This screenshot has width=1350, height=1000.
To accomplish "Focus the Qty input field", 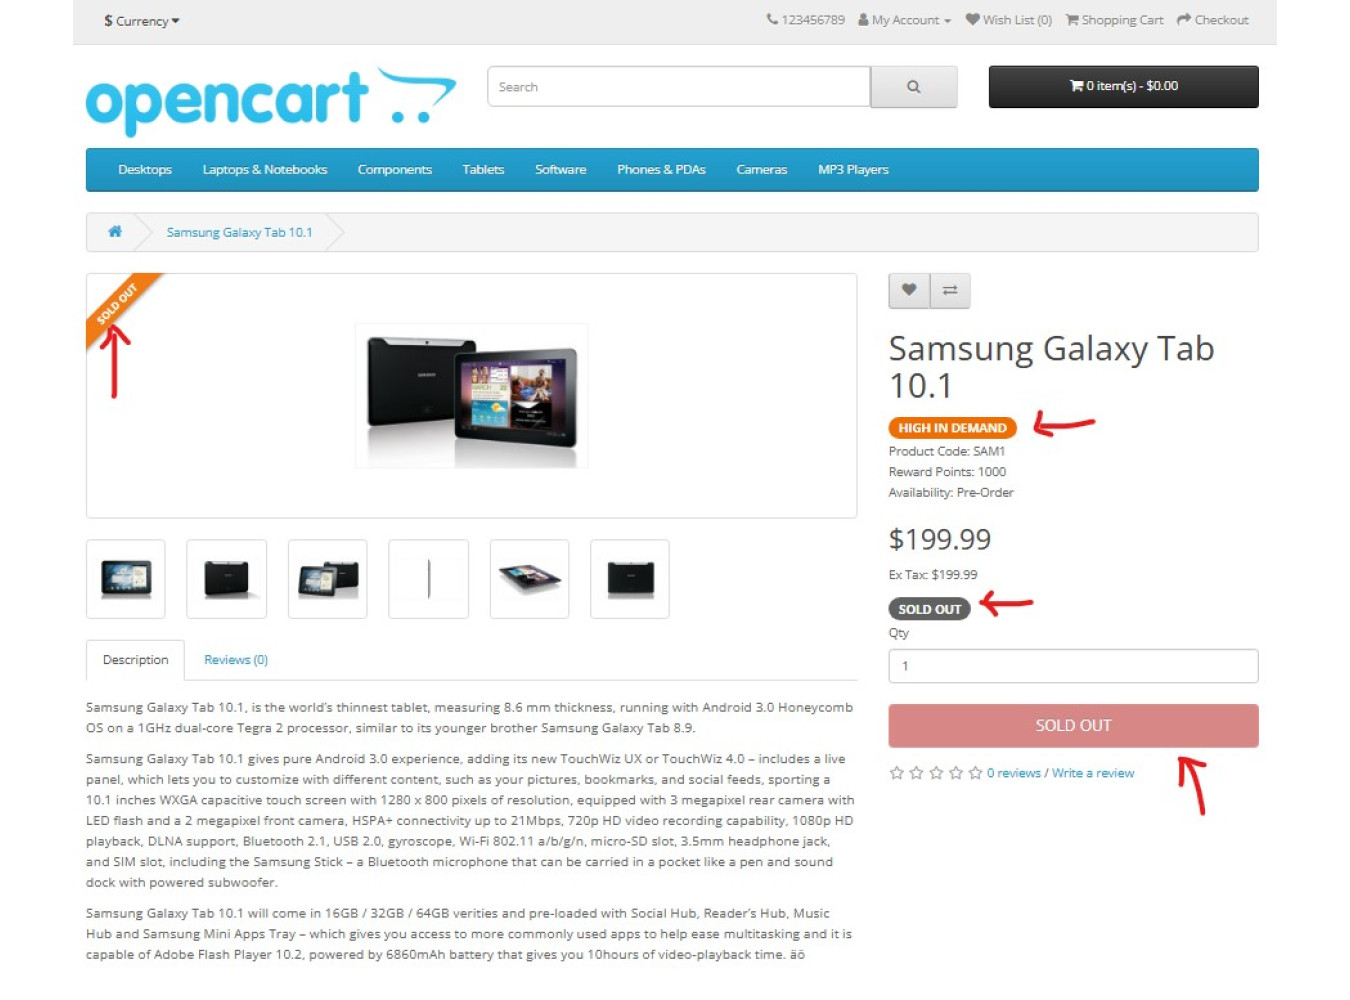I will point(1073,666).
